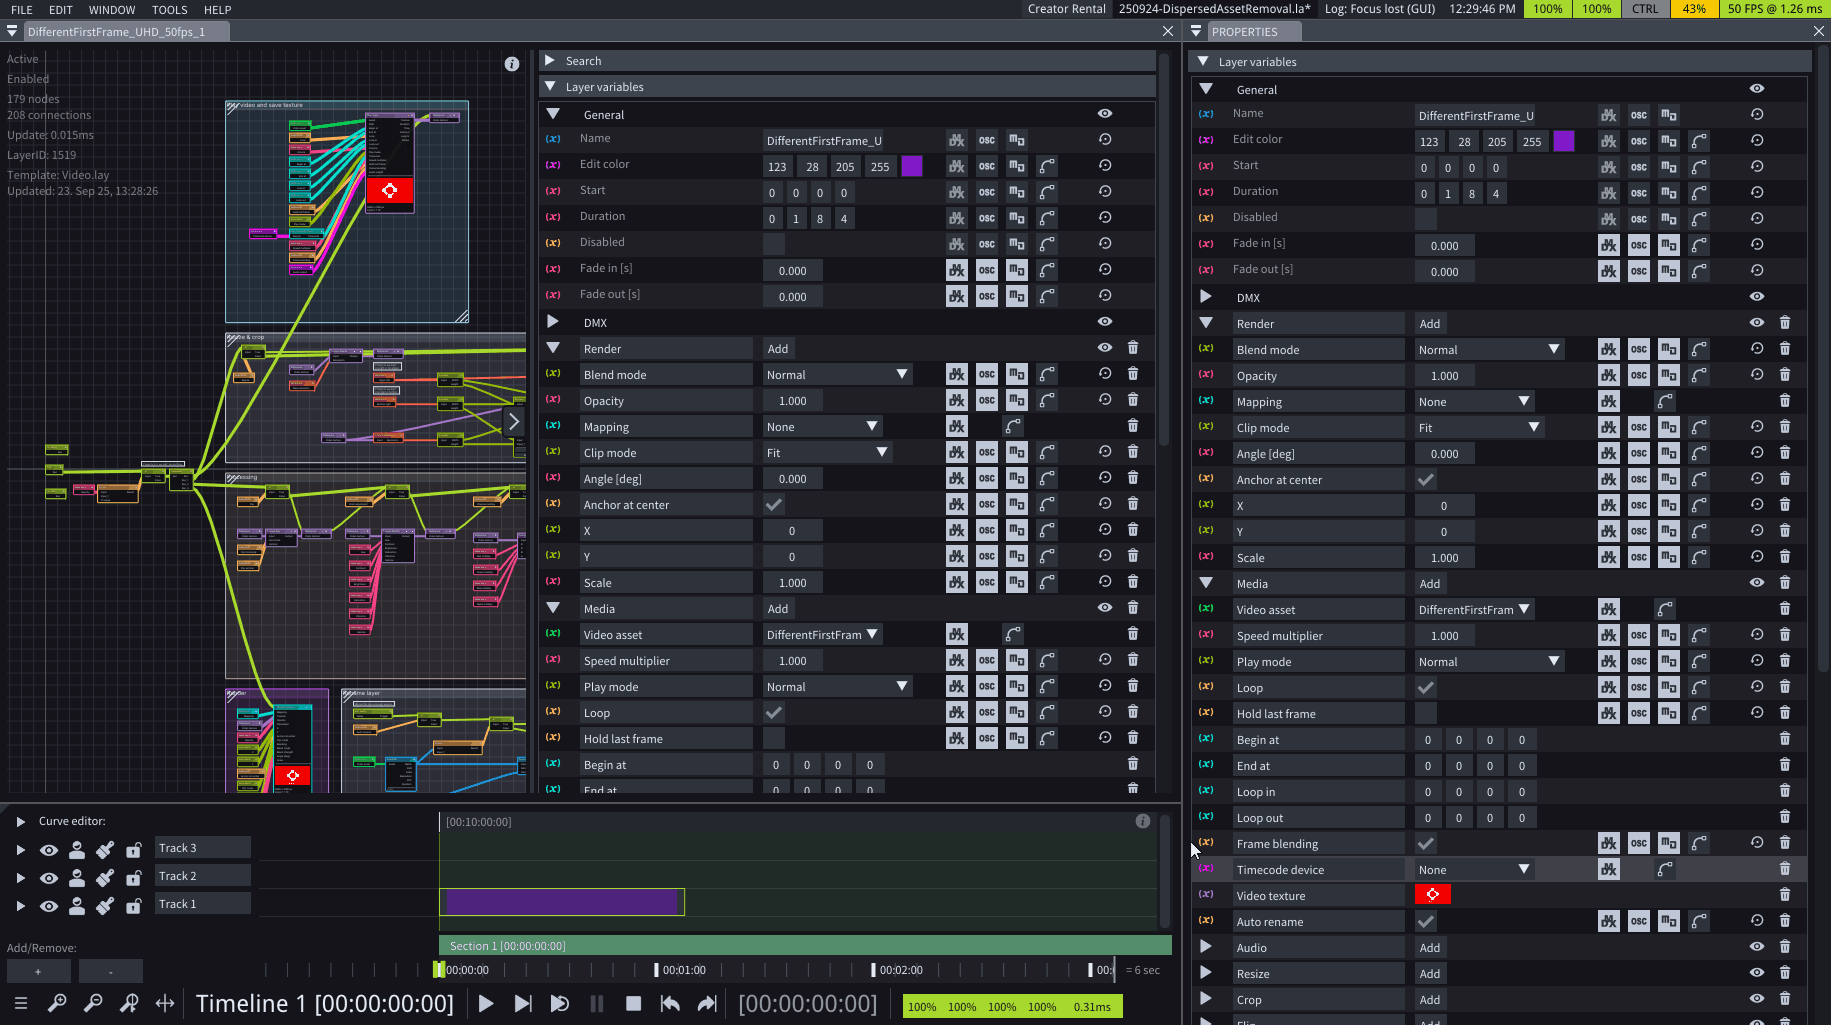Expand the Curve editor section

click(x=20, y=821)
